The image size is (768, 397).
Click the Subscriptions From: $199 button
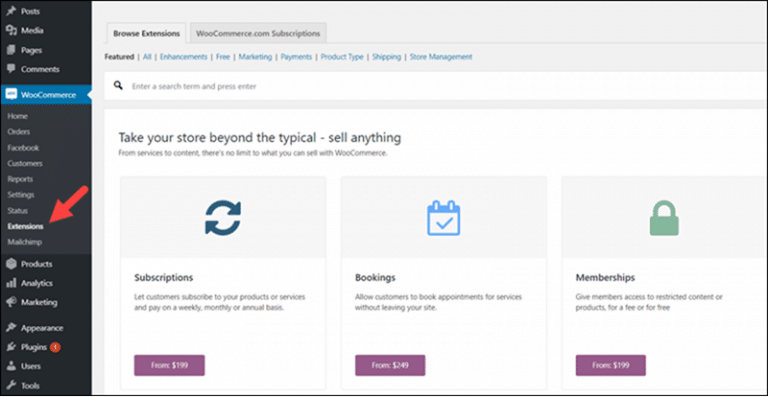coord(169,365)
